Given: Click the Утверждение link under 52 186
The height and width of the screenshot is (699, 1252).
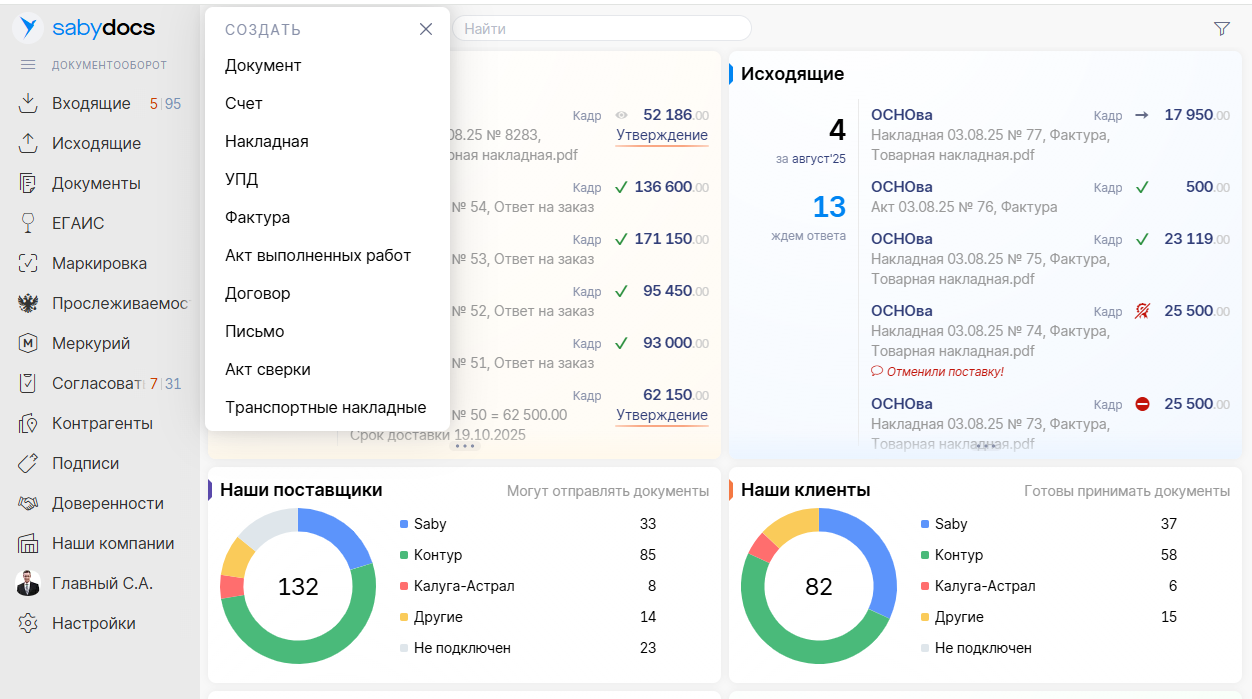Looking at the screenshot, I should [661, 135].
